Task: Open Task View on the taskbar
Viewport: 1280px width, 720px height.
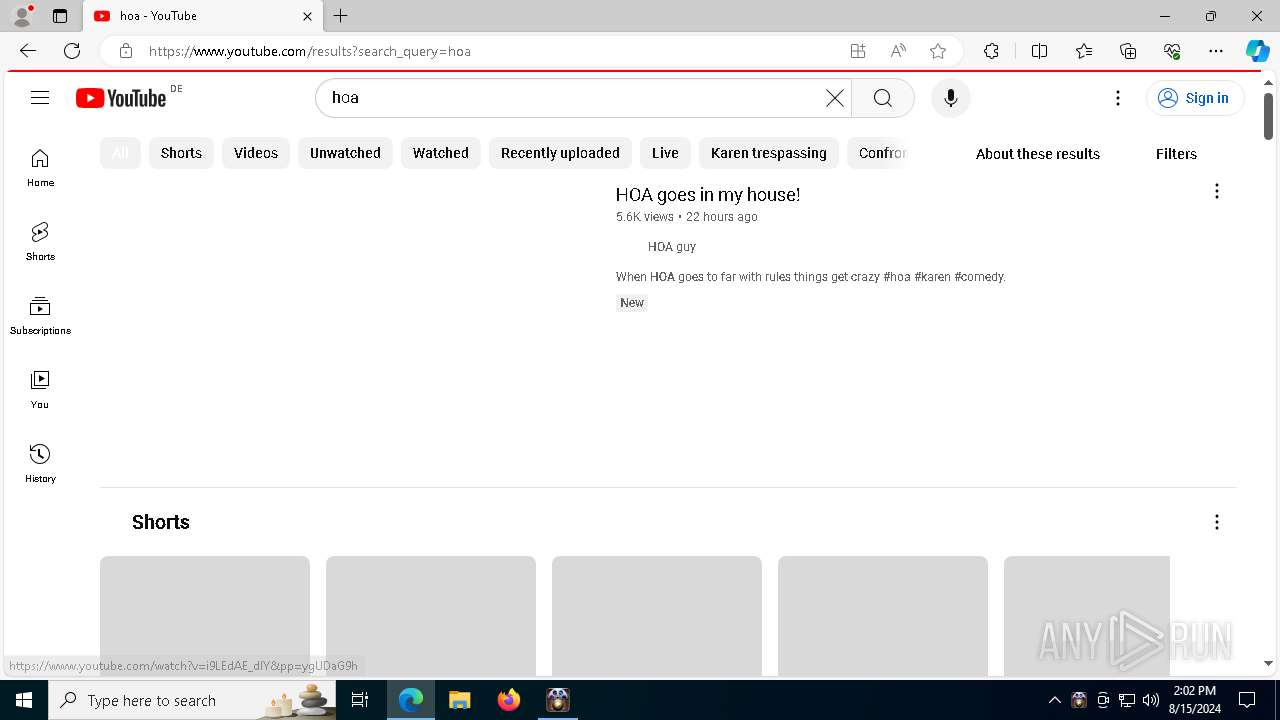Action: tap(360, 700)
